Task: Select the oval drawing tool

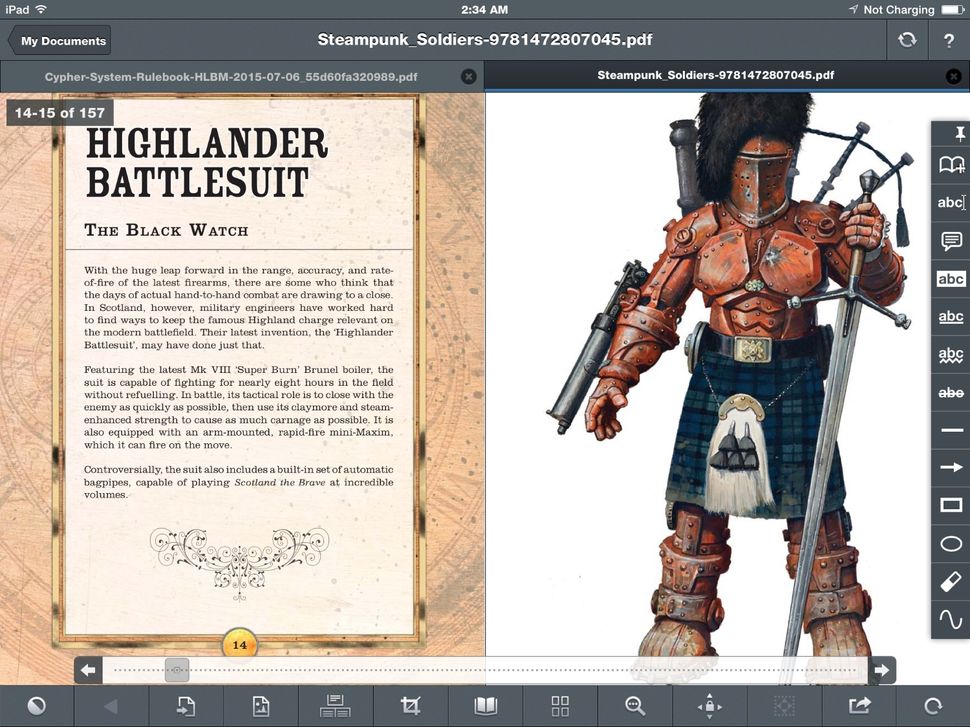Action: [948, 543]
